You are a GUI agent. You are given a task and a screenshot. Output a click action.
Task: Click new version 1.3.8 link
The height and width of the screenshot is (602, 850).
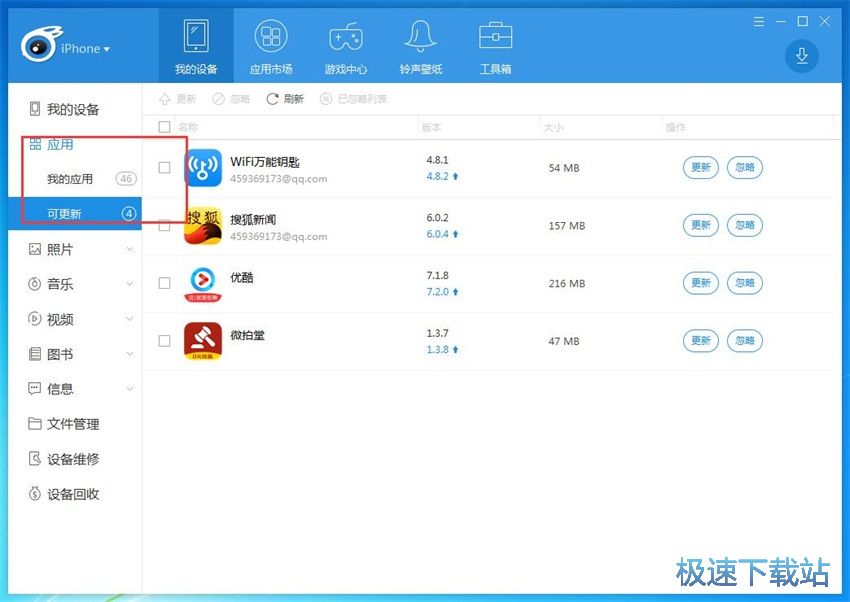click(x=442, y=349)
